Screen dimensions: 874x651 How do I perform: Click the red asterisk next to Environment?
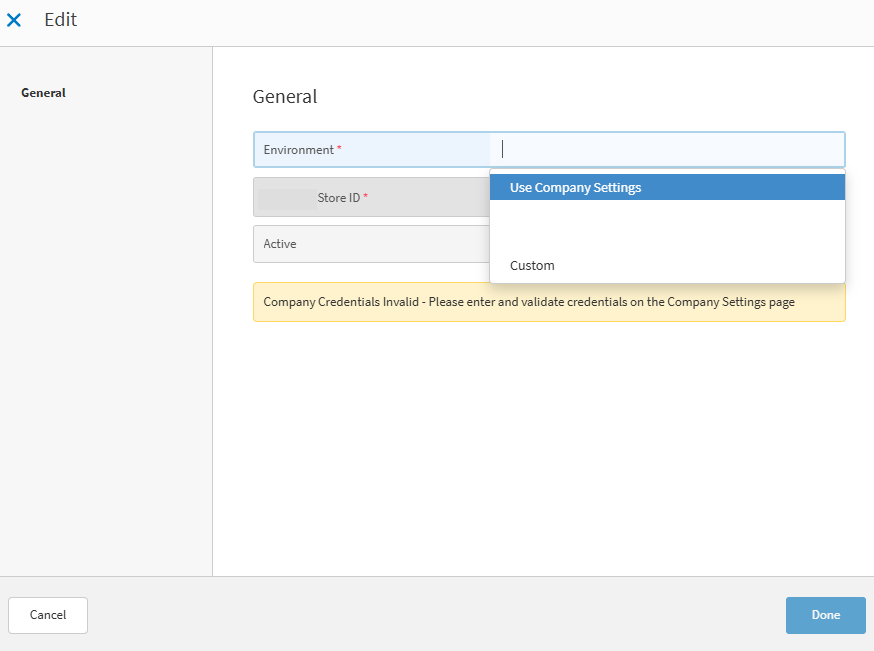pos(339,150)
